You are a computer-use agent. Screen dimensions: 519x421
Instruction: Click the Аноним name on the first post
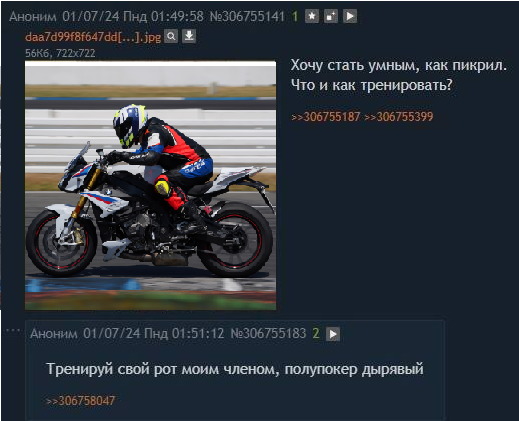coord(33,16)
